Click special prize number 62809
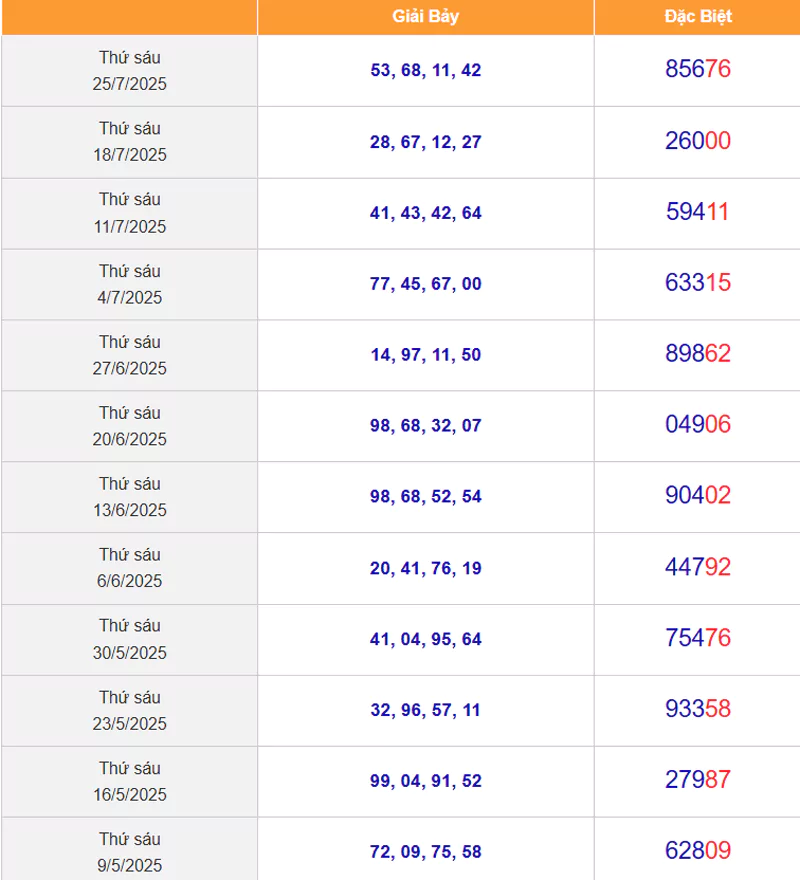 click(698, 850)
